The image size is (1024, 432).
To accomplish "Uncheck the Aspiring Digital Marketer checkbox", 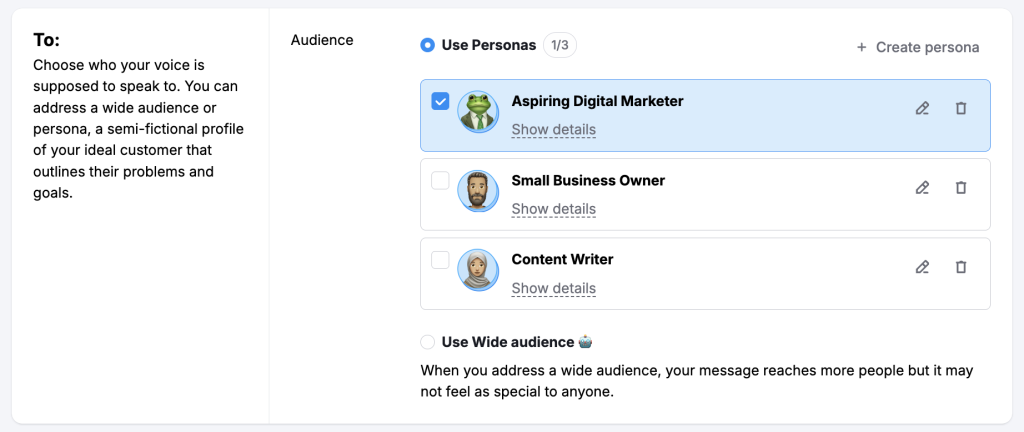I will (440, 101).
